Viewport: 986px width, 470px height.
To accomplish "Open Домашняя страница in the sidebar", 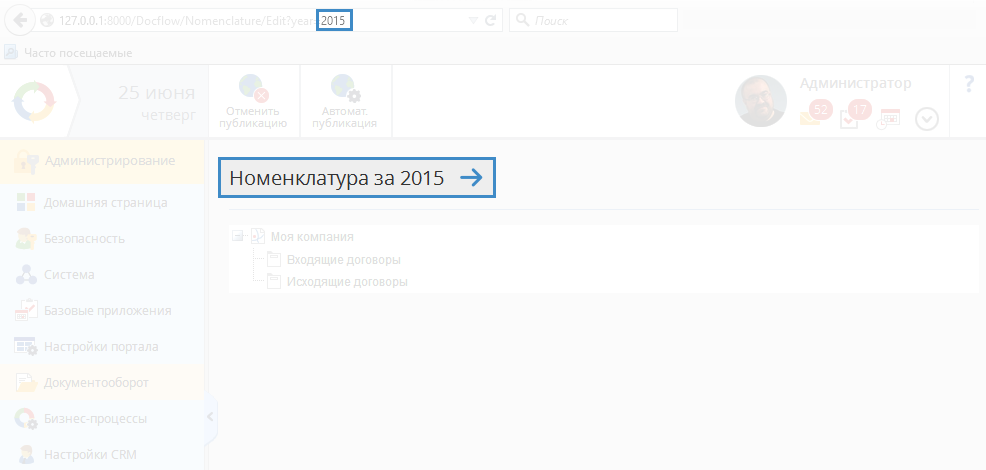I will point(105,203).
